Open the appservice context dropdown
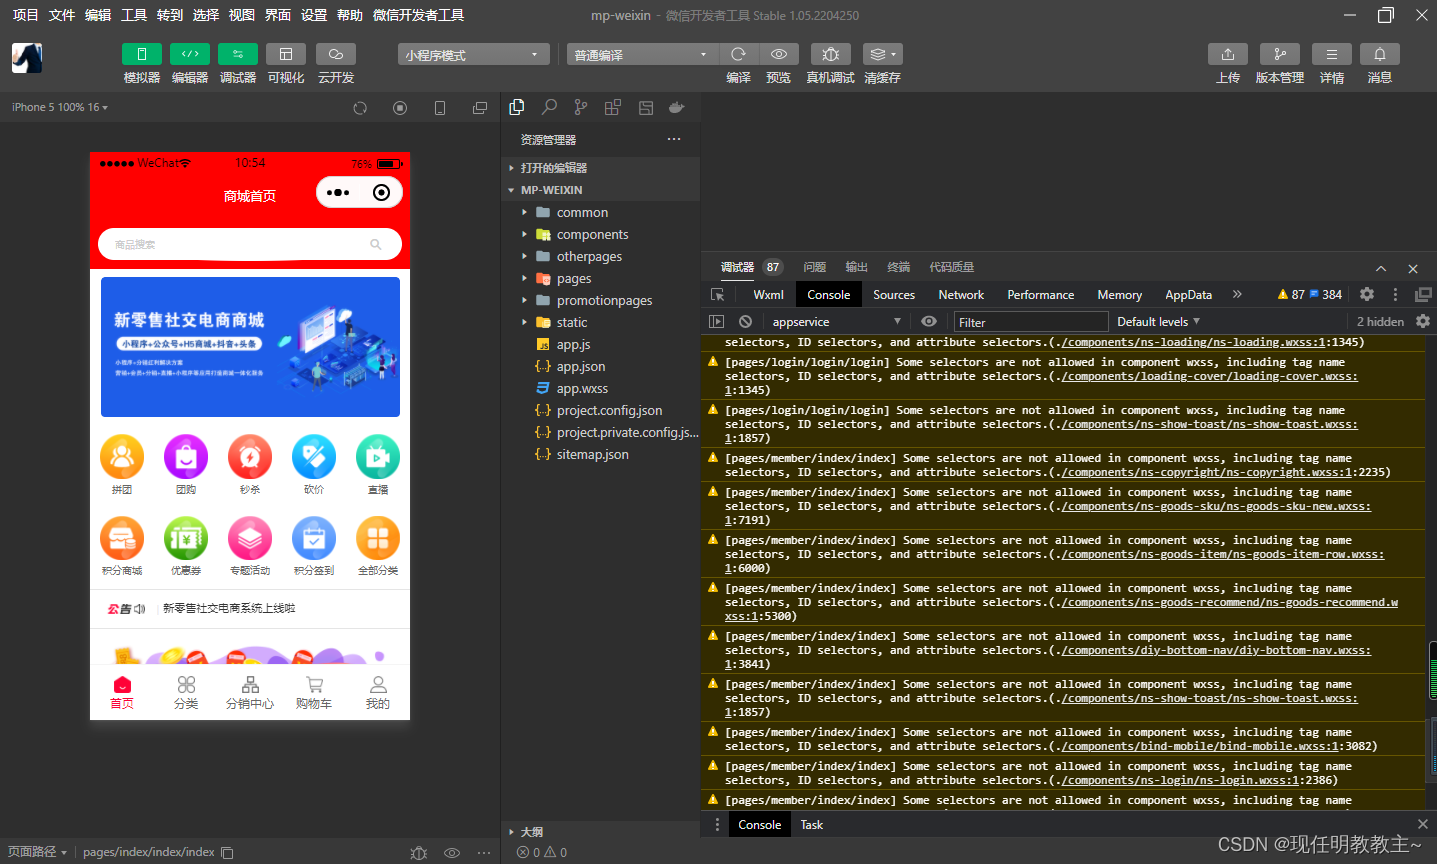This screenshot has width=1437, height=864. coord(836,322)
